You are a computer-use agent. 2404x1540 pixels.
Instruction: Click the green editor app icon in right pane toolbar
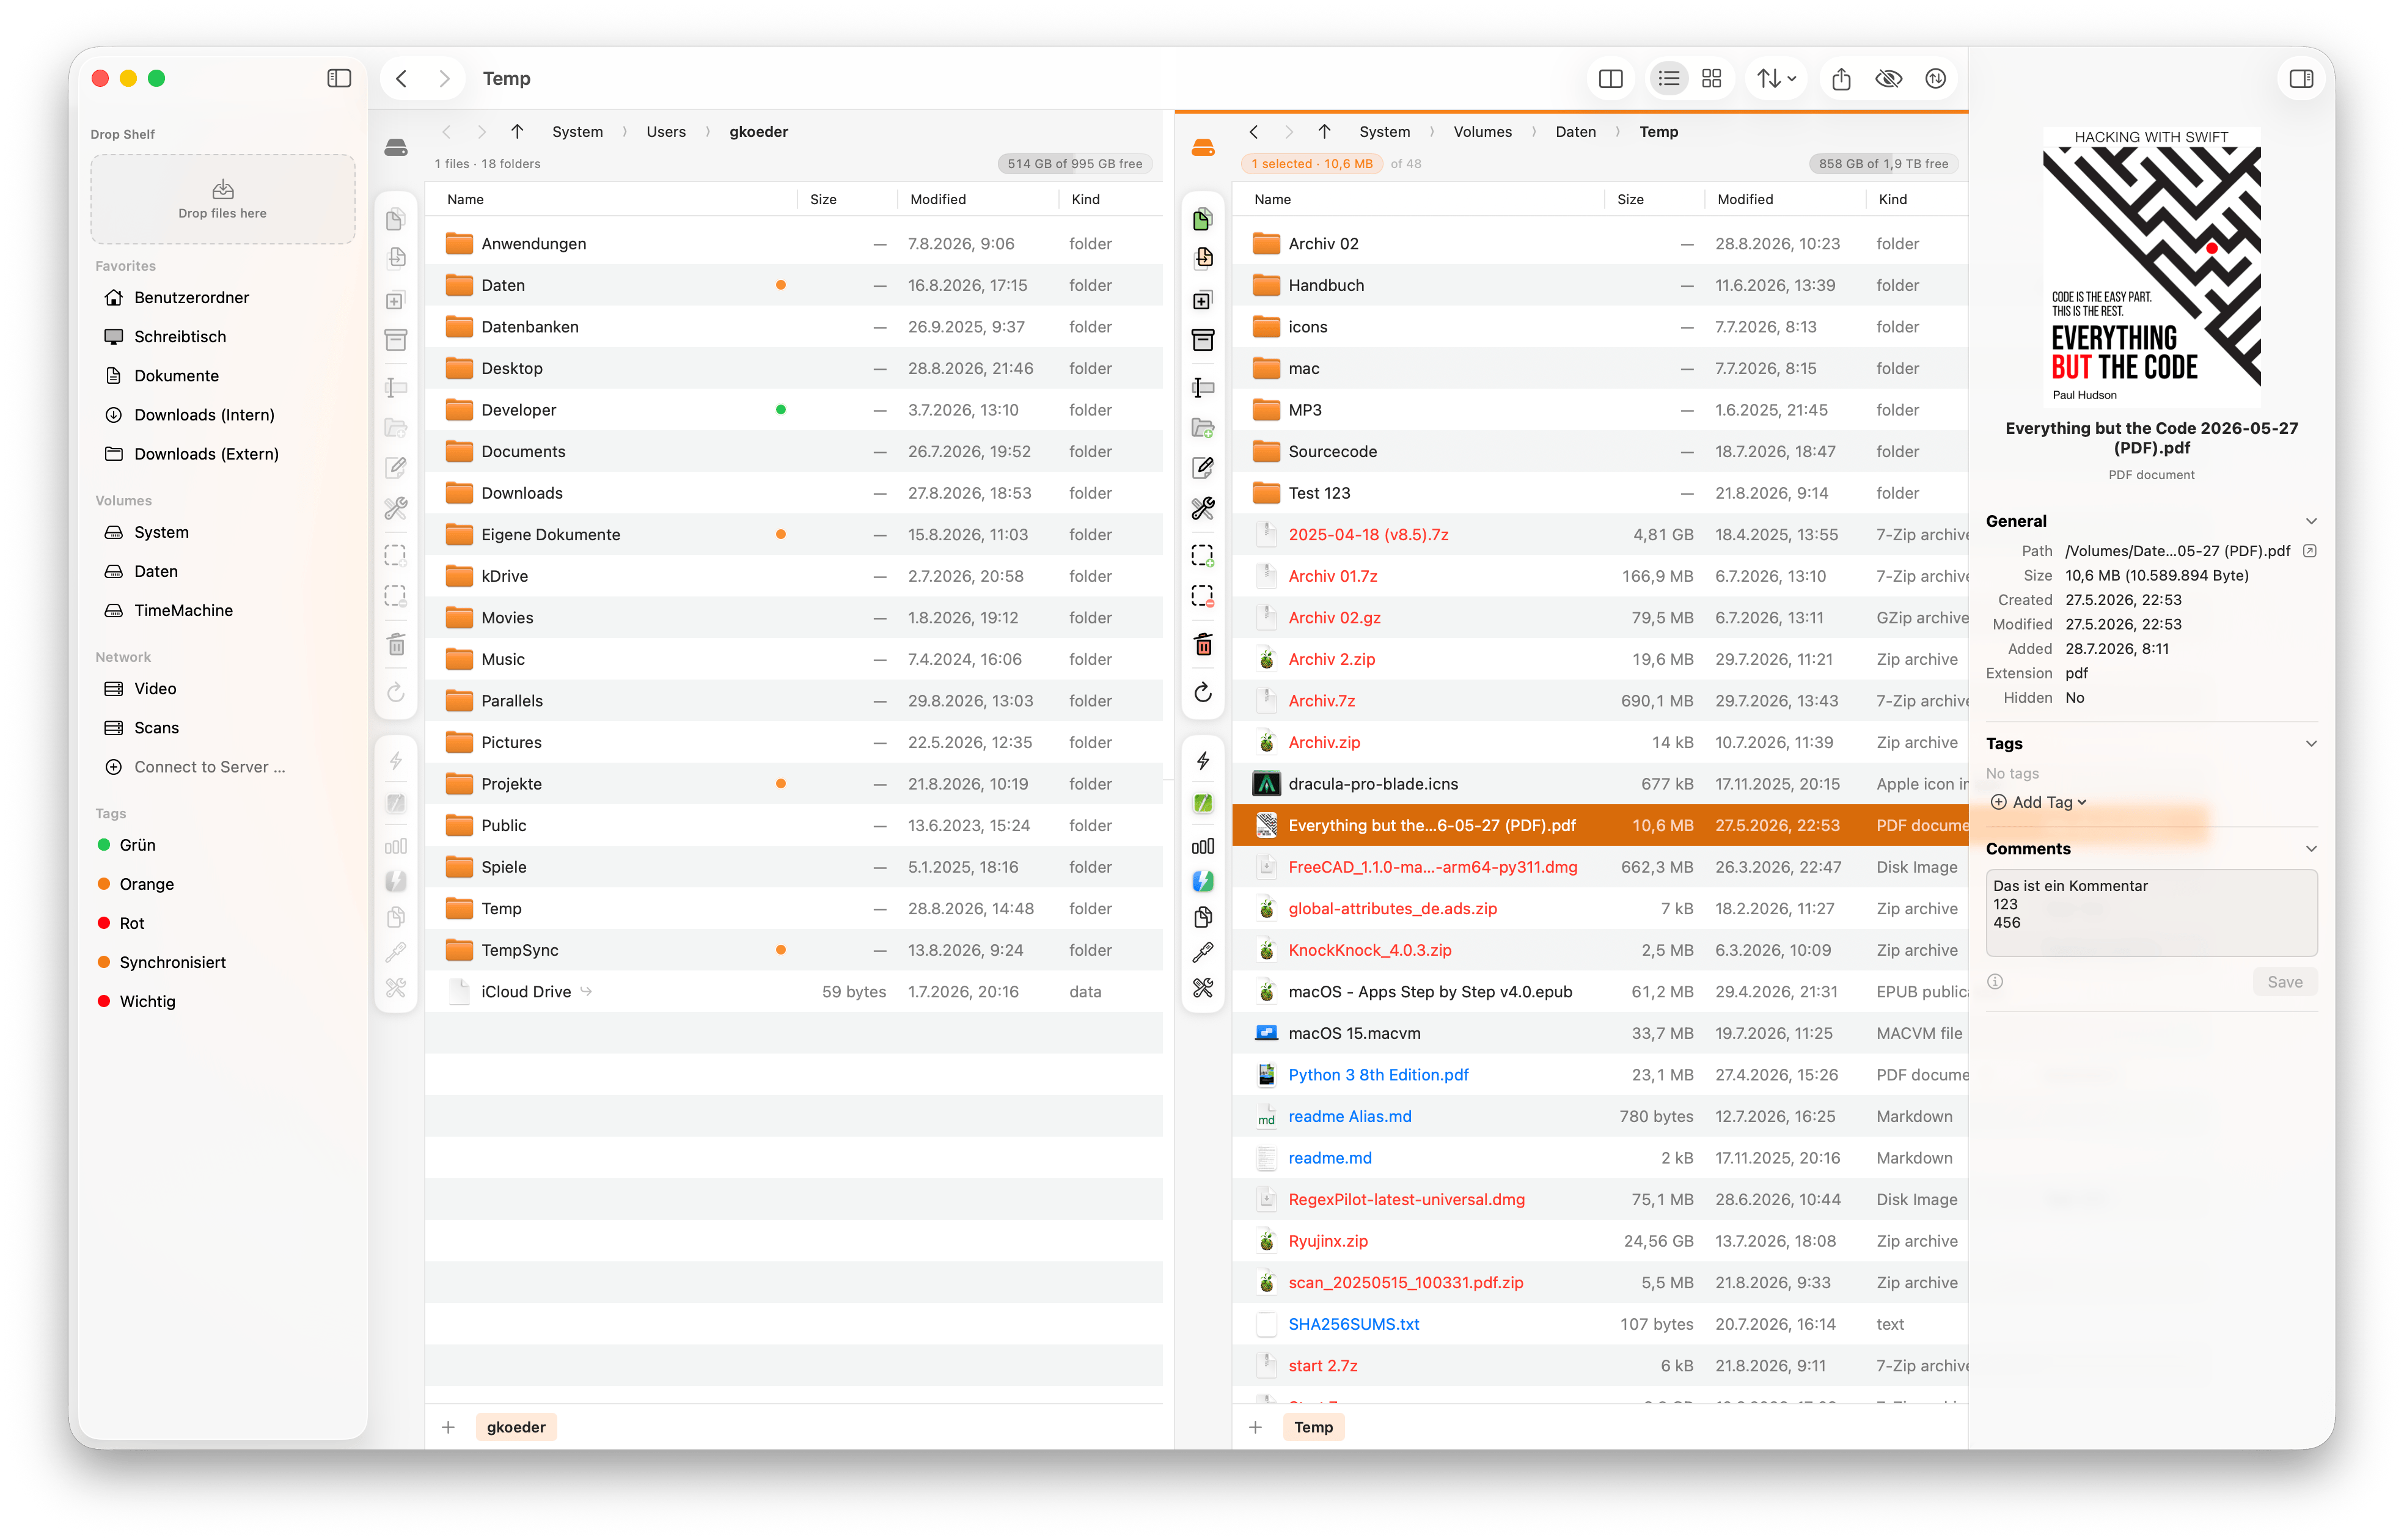1202,803
